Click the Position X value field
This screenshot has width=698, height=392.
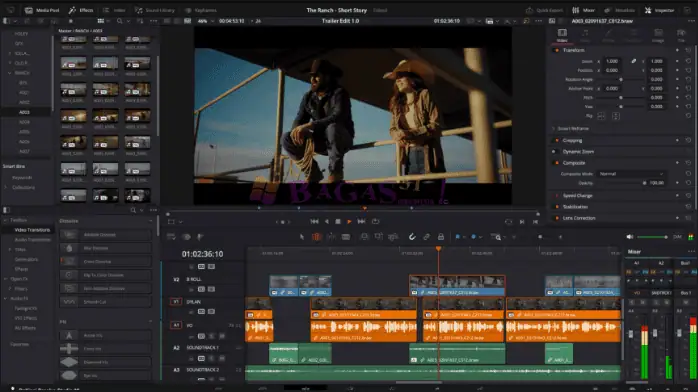click(x=613, y=70)
